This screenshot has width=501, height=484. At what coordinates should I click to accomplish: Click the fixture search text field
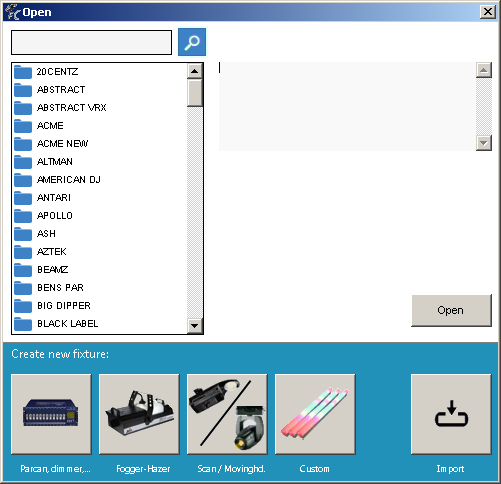[x=92, y=42]
